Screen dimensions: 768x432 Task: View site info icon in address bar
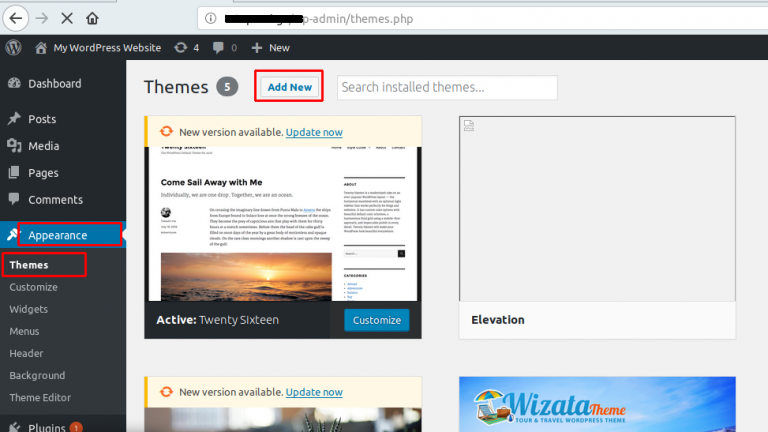(x=211, y=19)
